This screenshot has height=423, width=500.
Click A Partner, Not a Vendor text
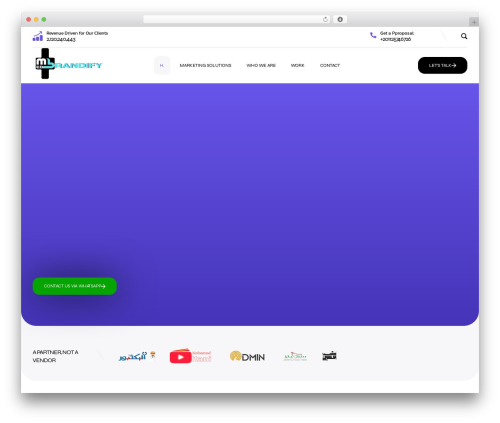coord(55,356)
